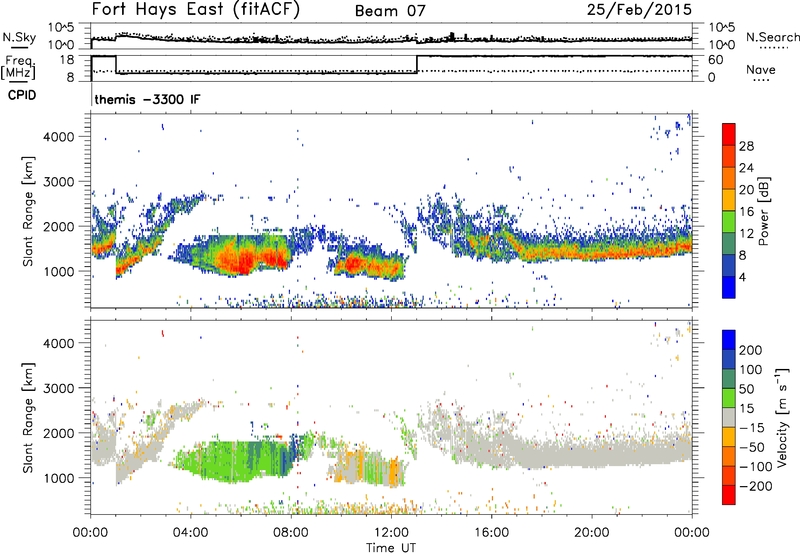This screenshot has width=800, height=554.
Task: Click the "20" power colorbar label
Action: tap(746, 190)
